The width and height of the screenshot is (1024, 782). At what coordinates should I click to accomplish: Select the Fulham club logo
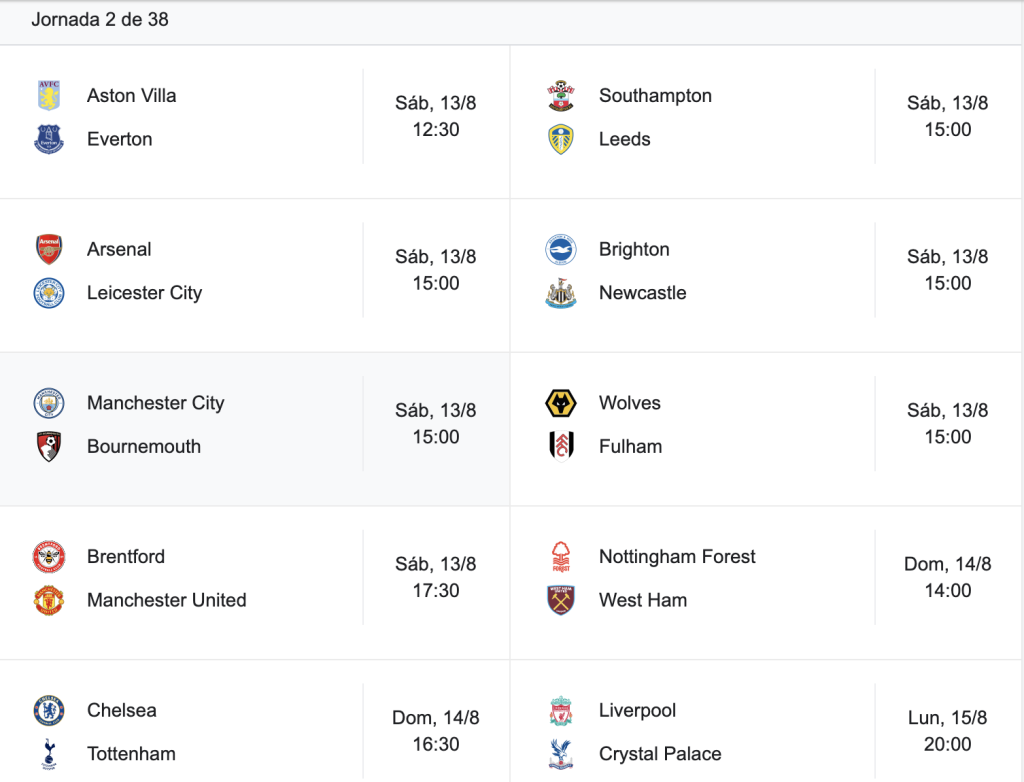561,446
